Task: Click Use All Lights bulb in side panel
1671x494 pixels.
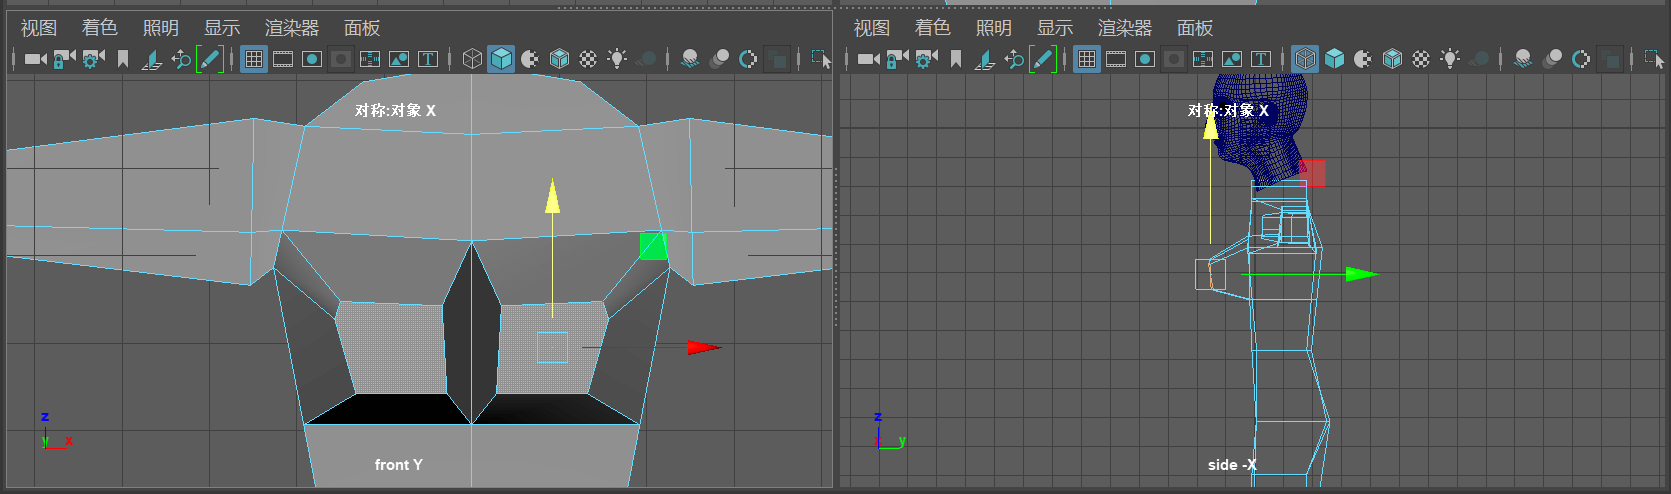Action: point(1450,59)
